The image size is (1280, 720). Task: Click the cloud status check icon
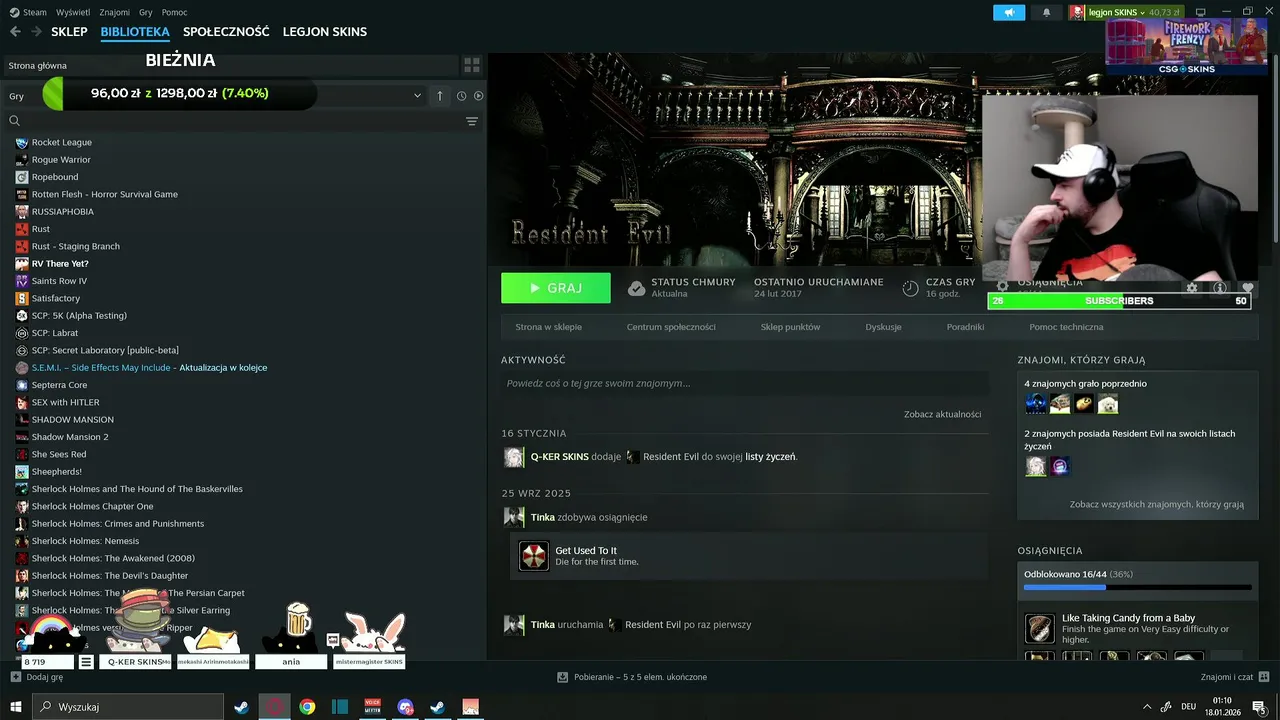pos(636,288)
